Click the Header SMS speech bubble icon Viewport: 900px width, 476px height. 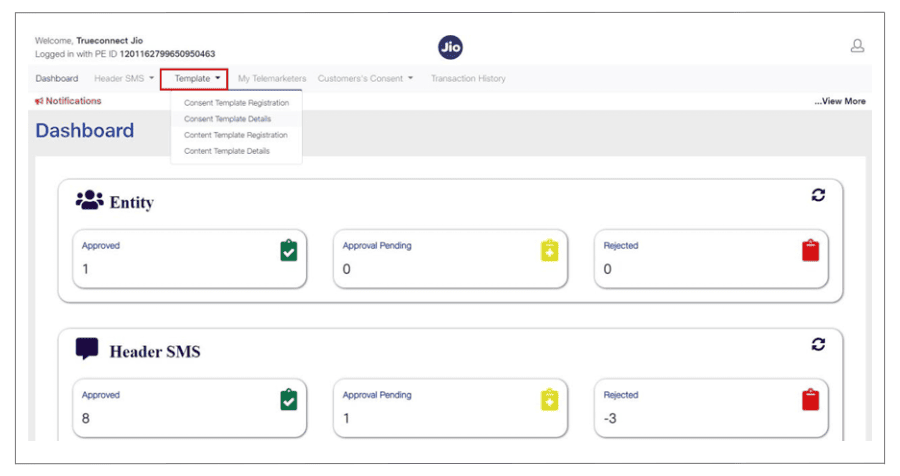(87, 349)
